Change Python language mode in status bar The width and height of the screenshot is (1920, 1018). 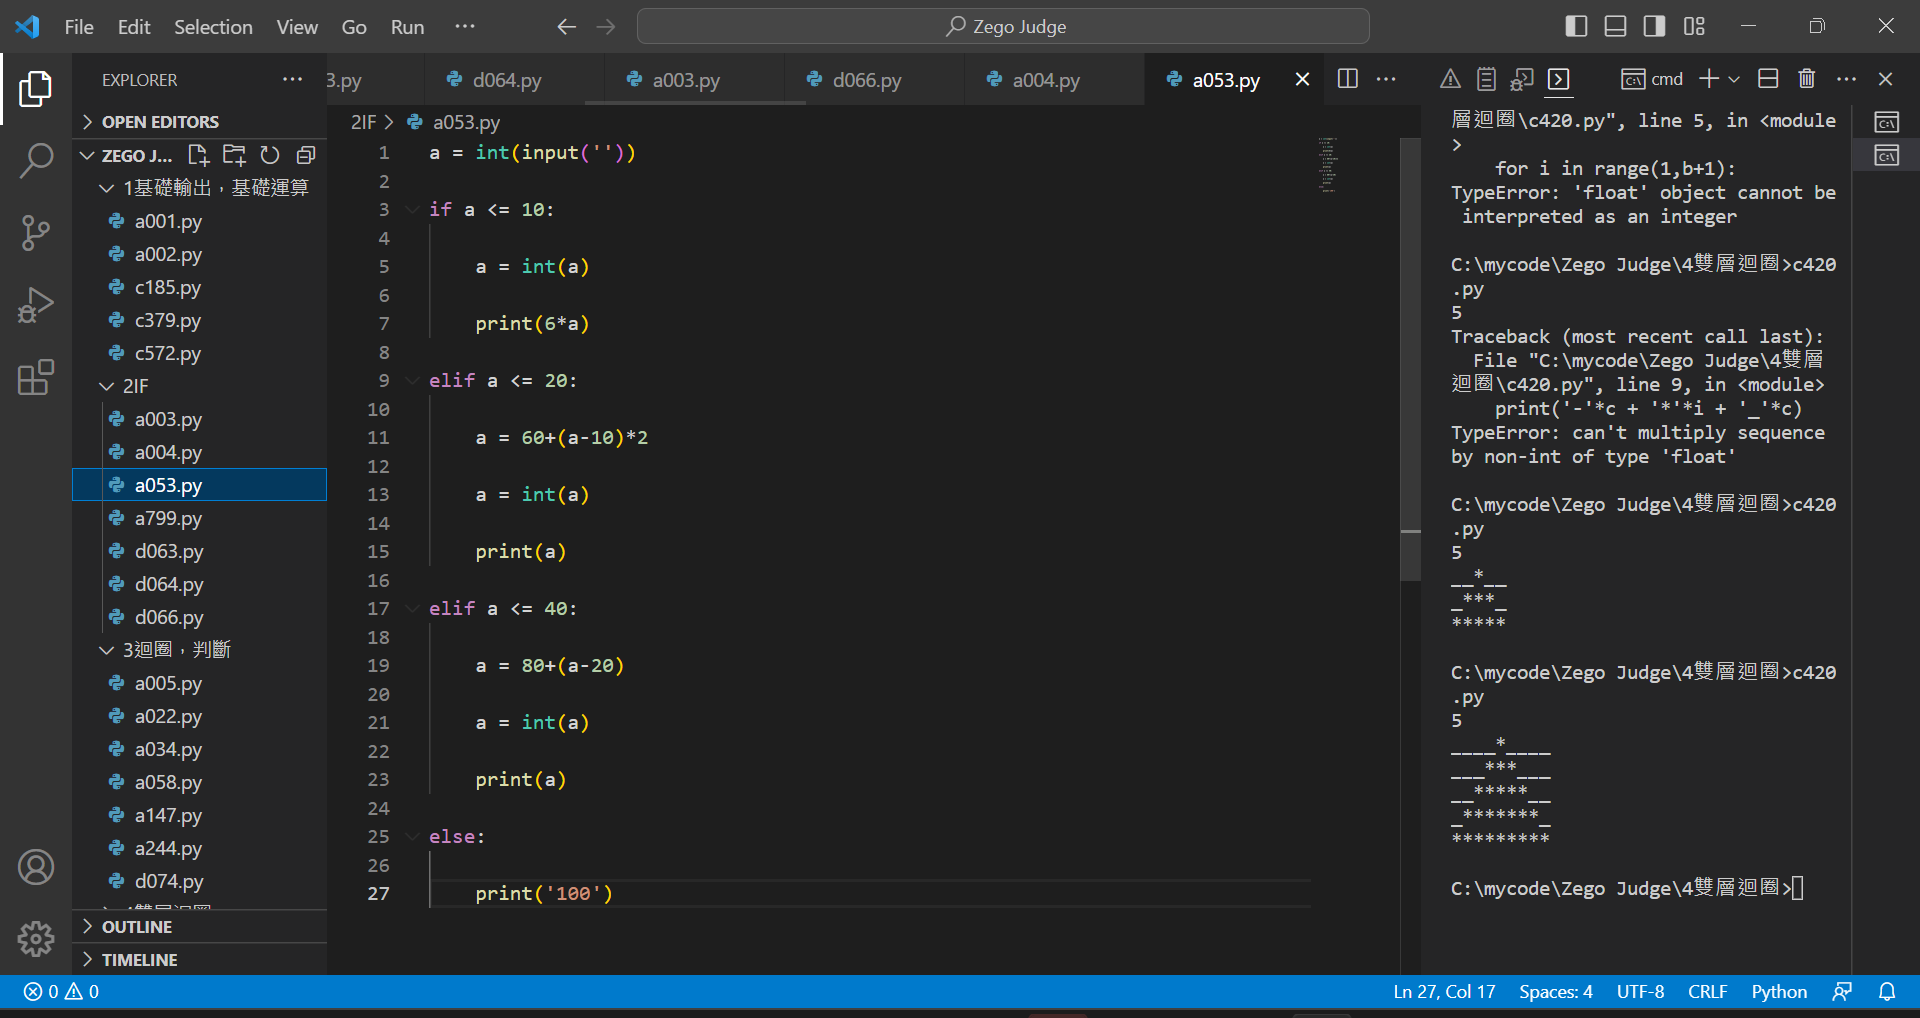pyautogui.click(x=1778, y=991)
